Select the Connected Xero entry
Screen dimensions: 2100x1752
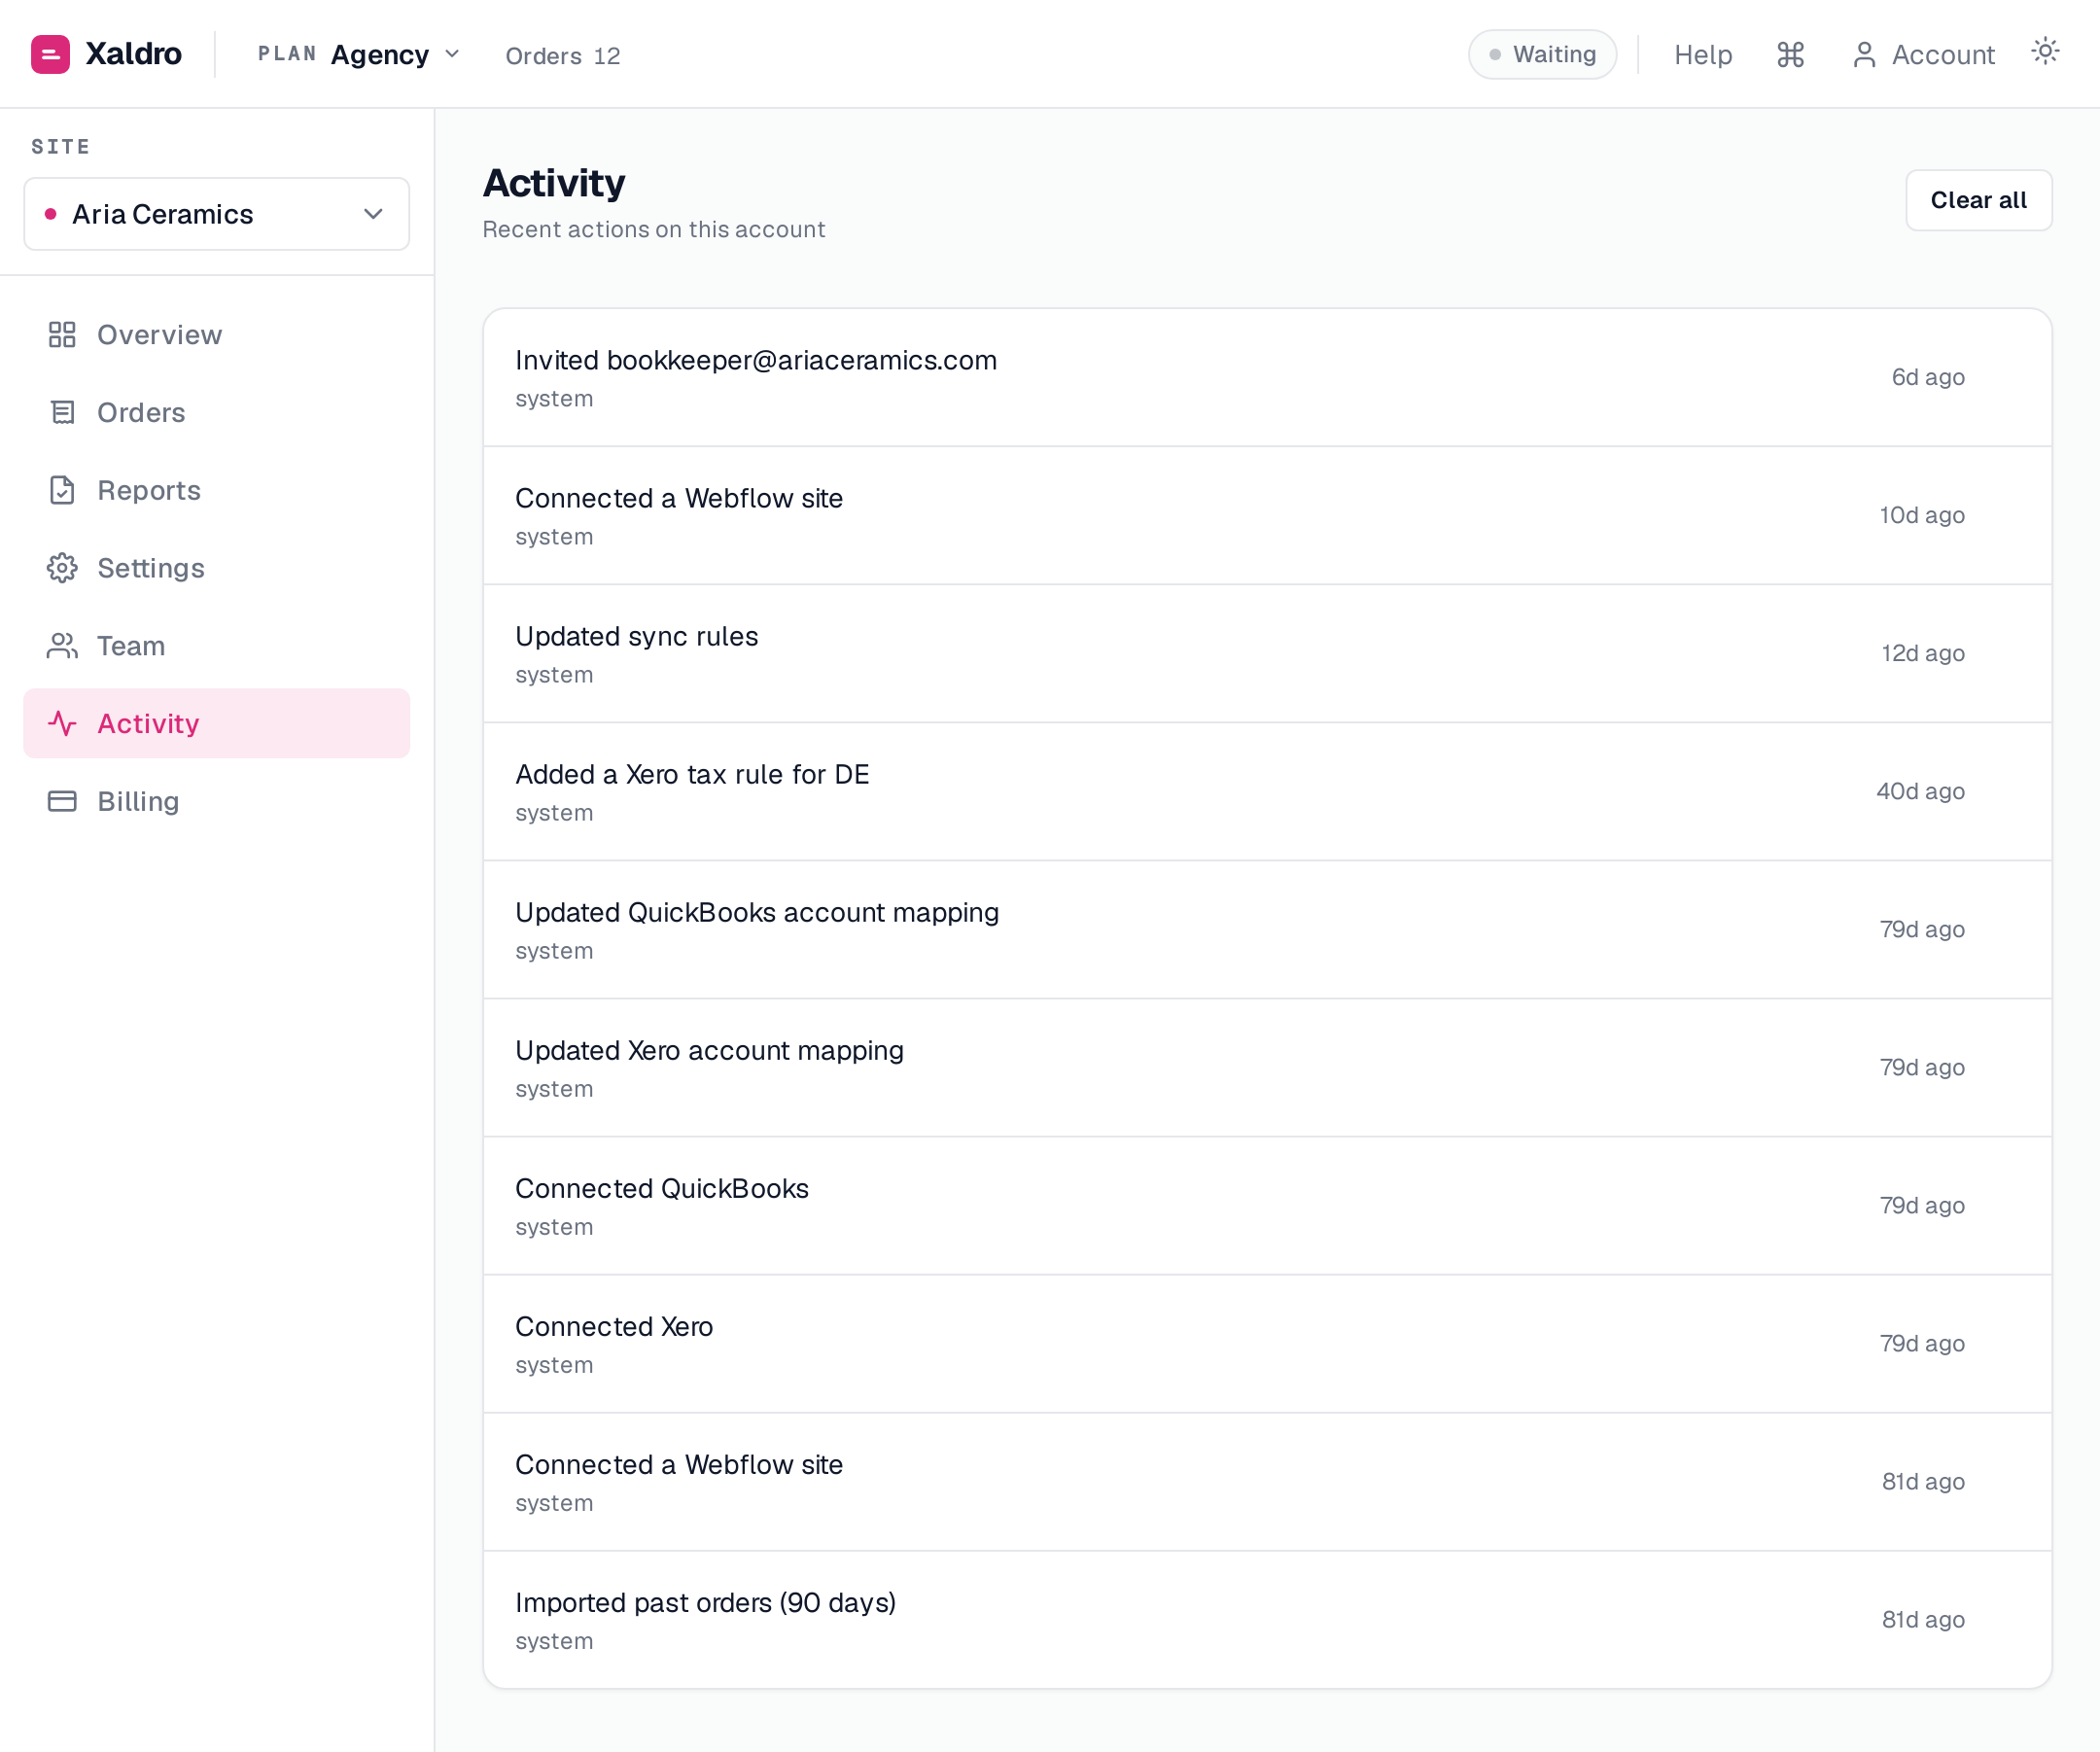1267,1344
